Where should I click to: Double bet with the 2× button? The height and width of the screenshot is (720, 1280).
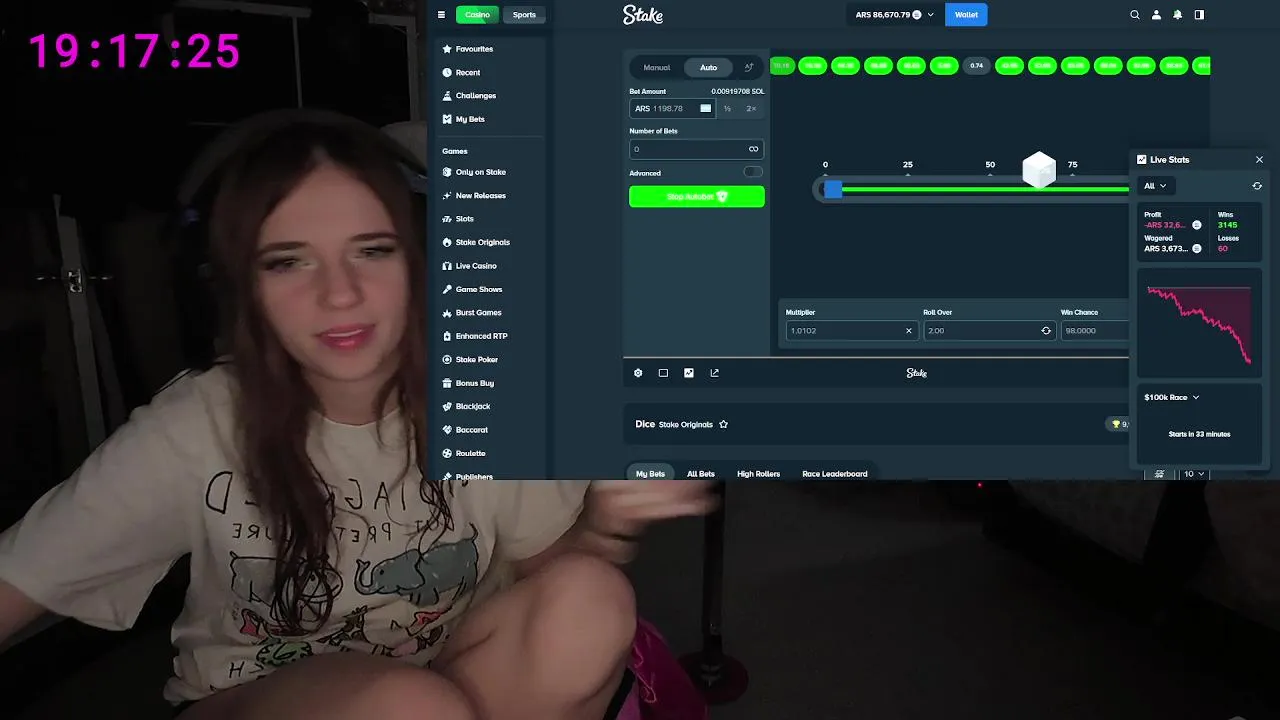751,108
